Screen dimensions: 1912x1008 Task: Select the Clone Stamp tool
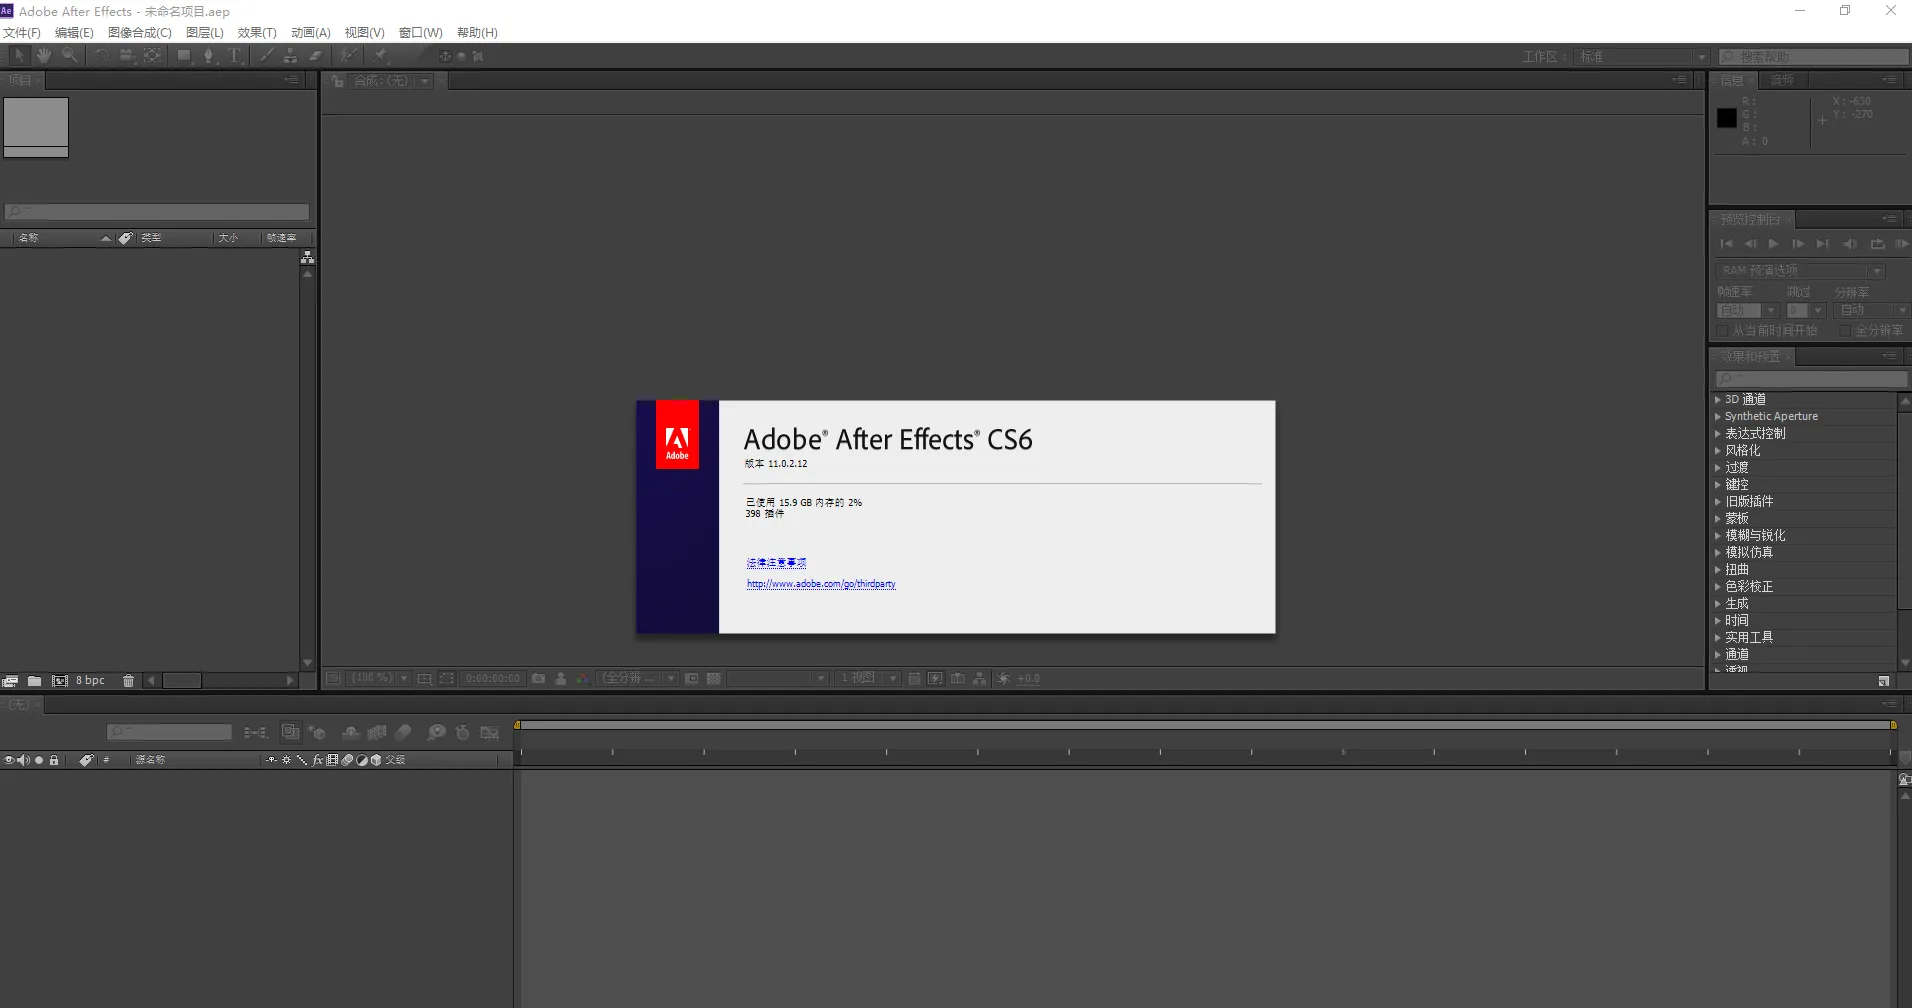[x=290, y=56]
